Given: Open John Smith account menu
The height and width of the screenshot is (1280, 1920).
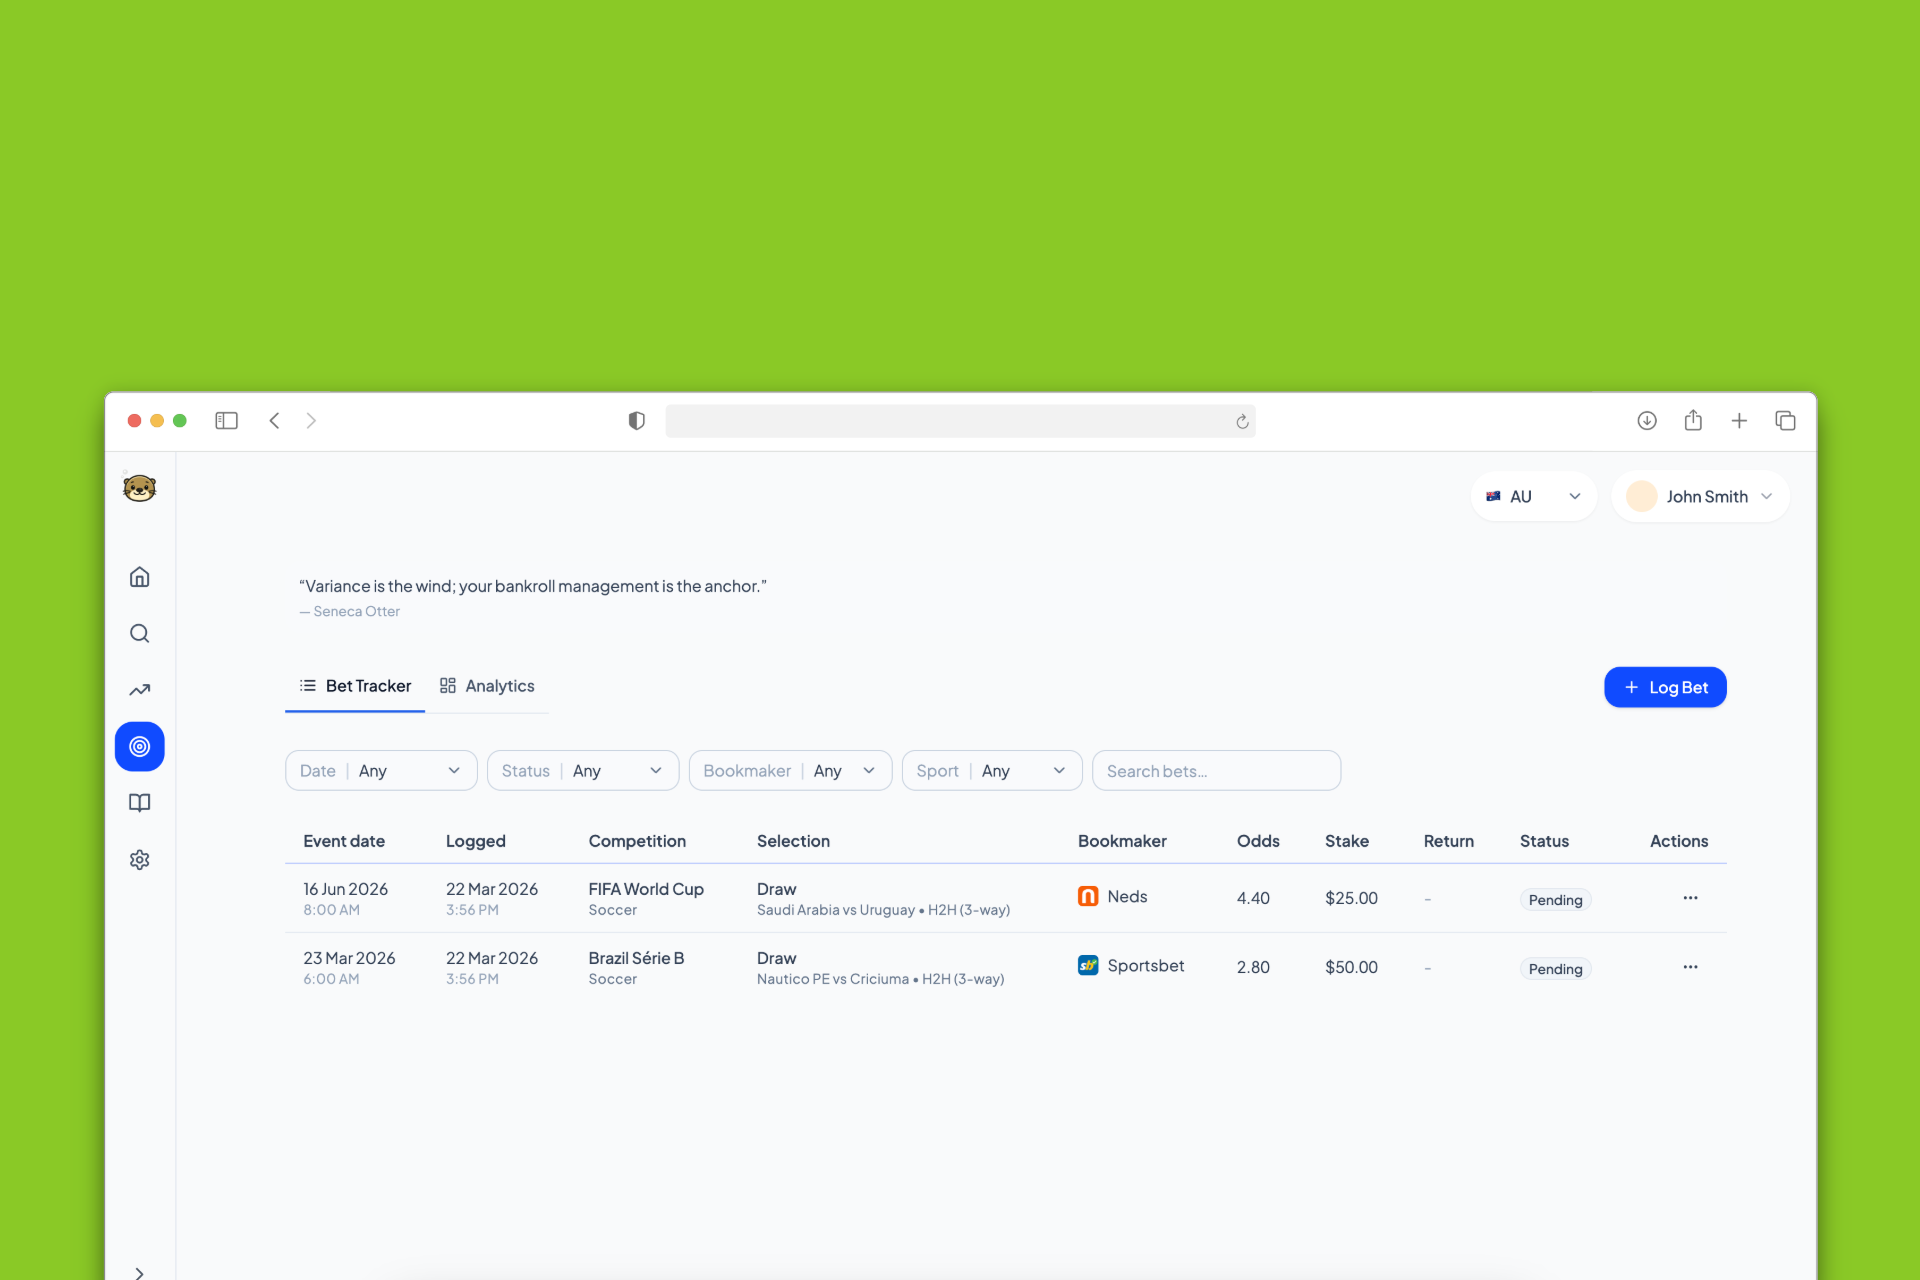Looking at the screenshot, I should (x=1700, y=497).
